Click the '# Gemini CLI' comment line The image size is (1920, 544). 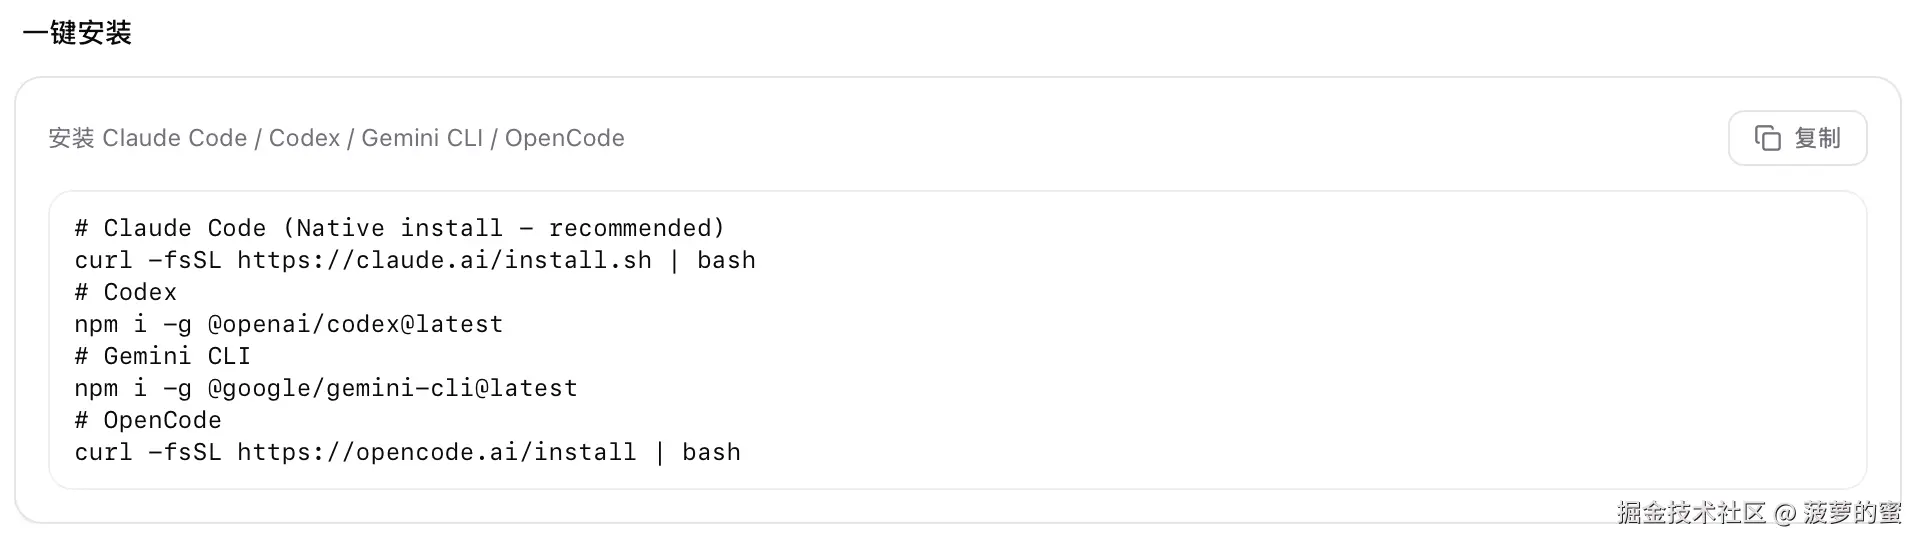tap(163, 356)
